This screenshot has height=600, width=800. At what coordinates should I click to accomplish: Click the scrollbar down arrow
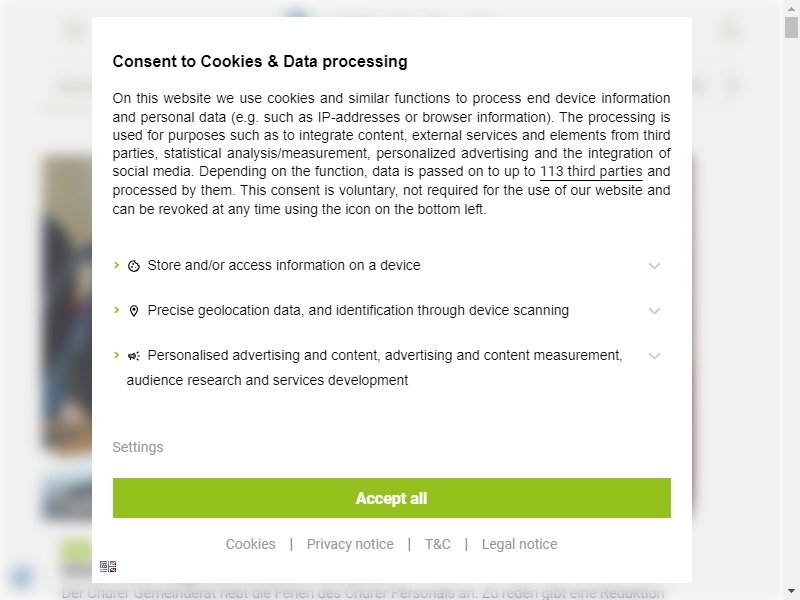click(791, 591)
